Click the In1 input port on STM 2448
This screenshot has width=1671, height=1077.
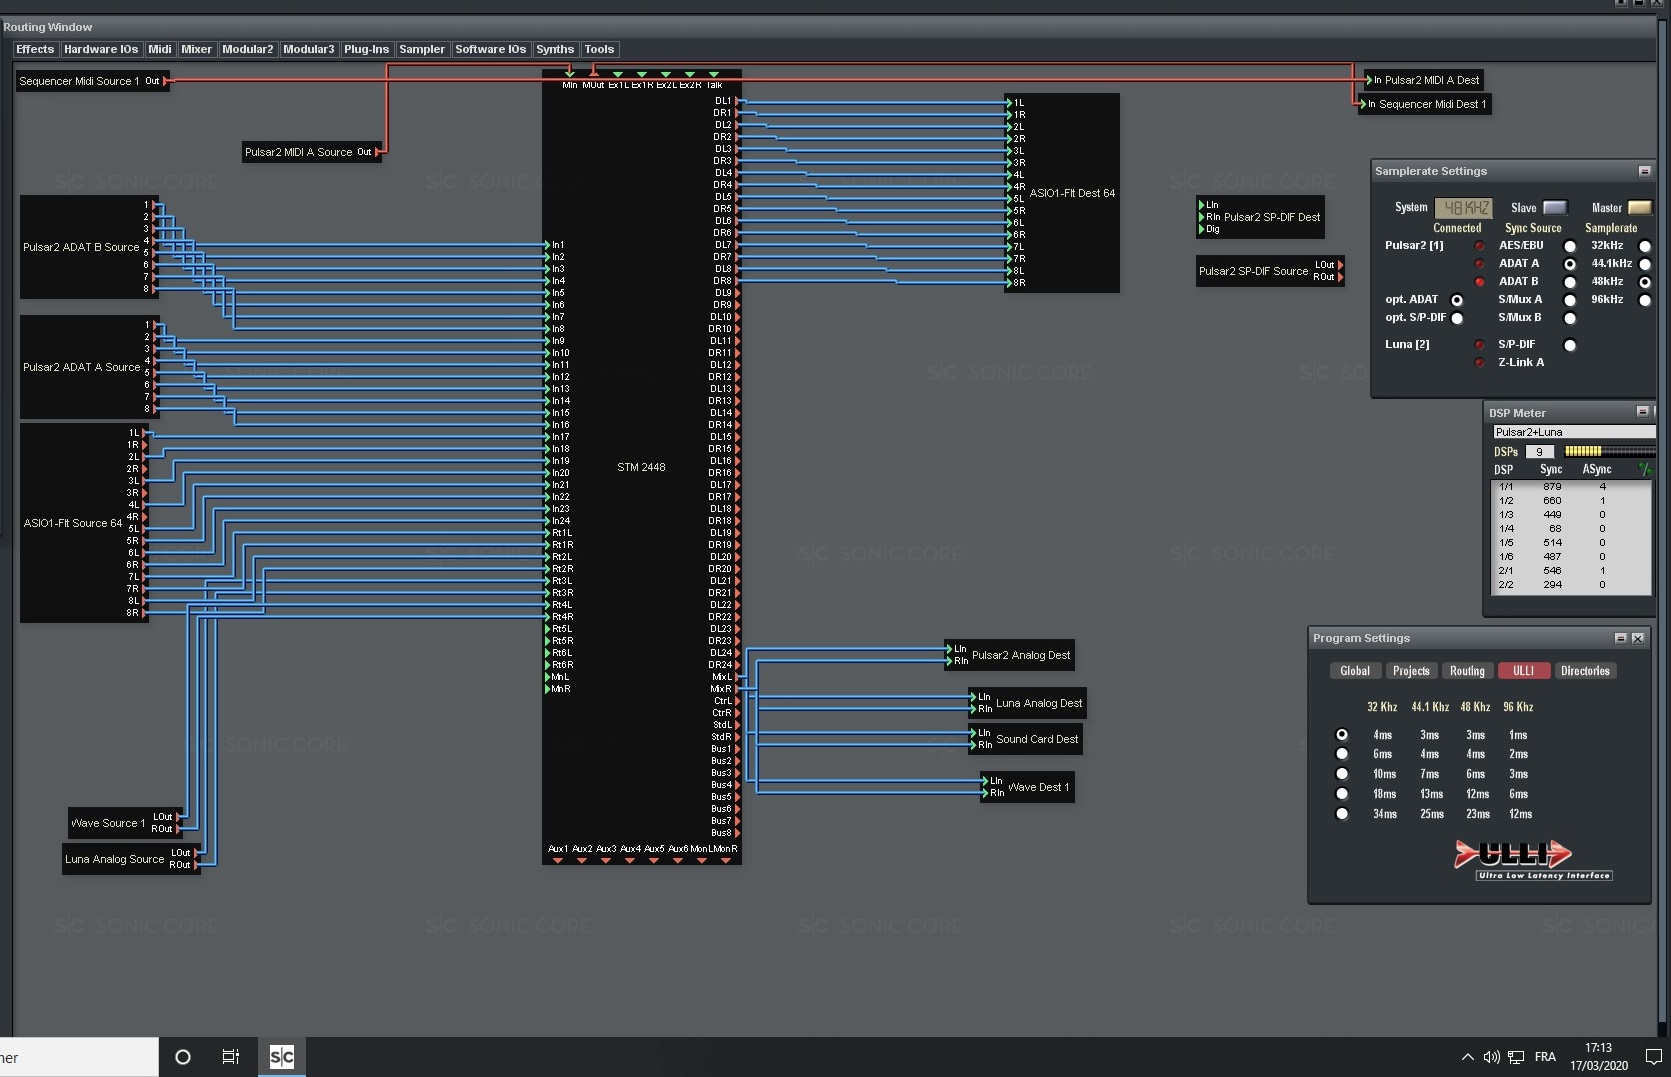tap(548, 245)
